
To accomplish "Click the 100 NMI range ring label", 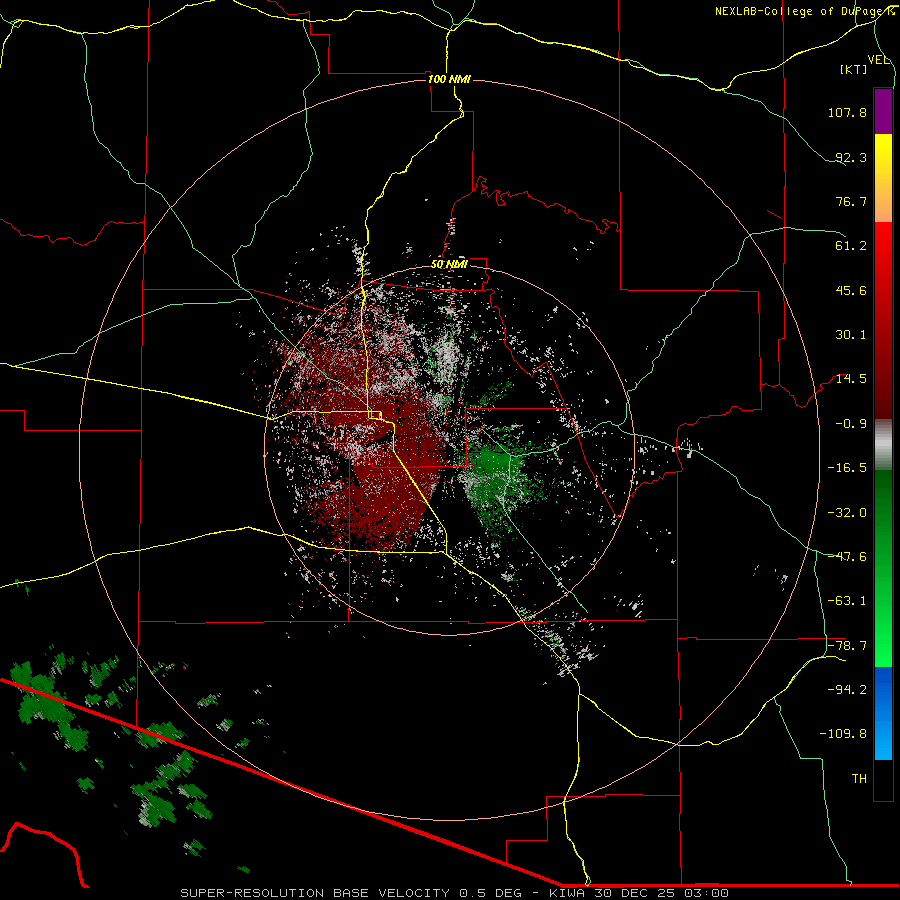I will (x=449, y=79).
